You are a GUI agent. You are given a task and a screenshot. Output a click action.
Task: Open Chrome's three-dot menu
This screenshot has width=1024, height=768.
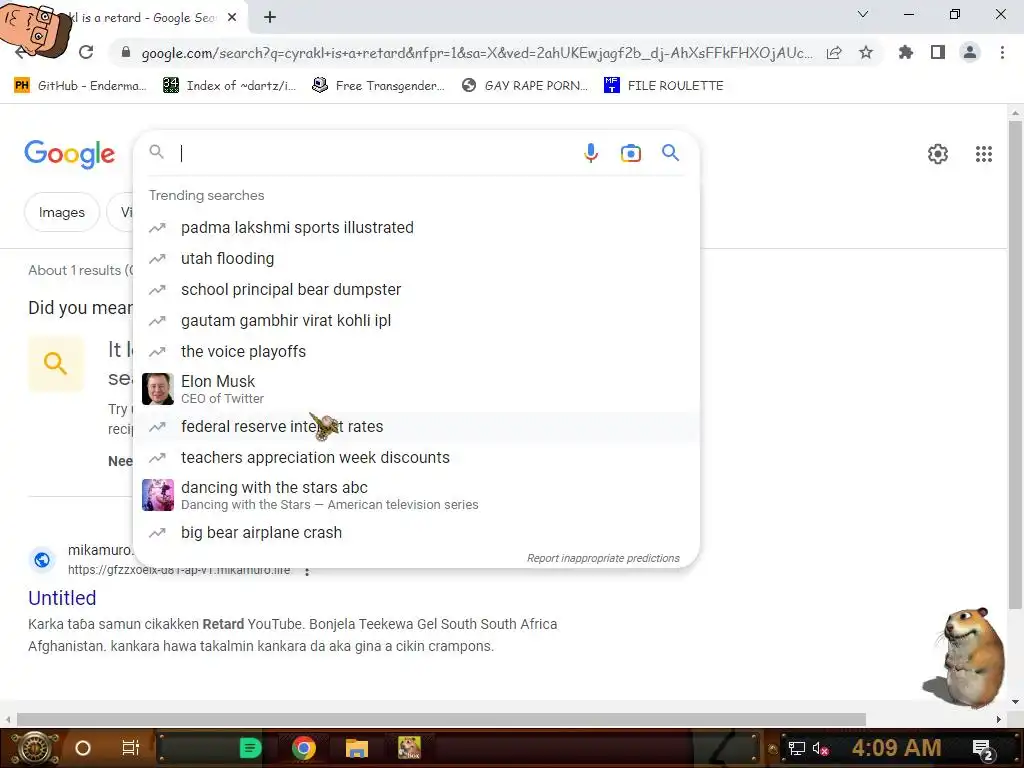(x=1002, y=52)
